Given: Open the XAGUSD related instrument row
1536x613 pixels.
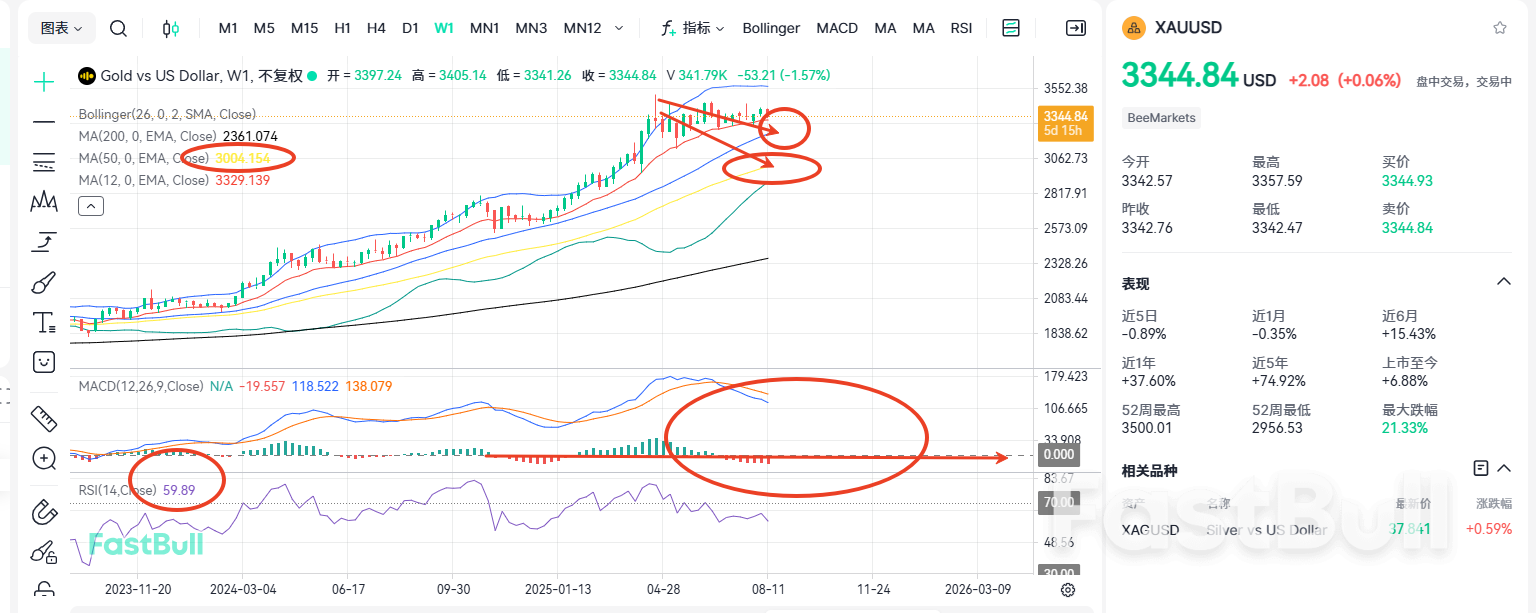Looking at the screenshot, I should 1317,529.
